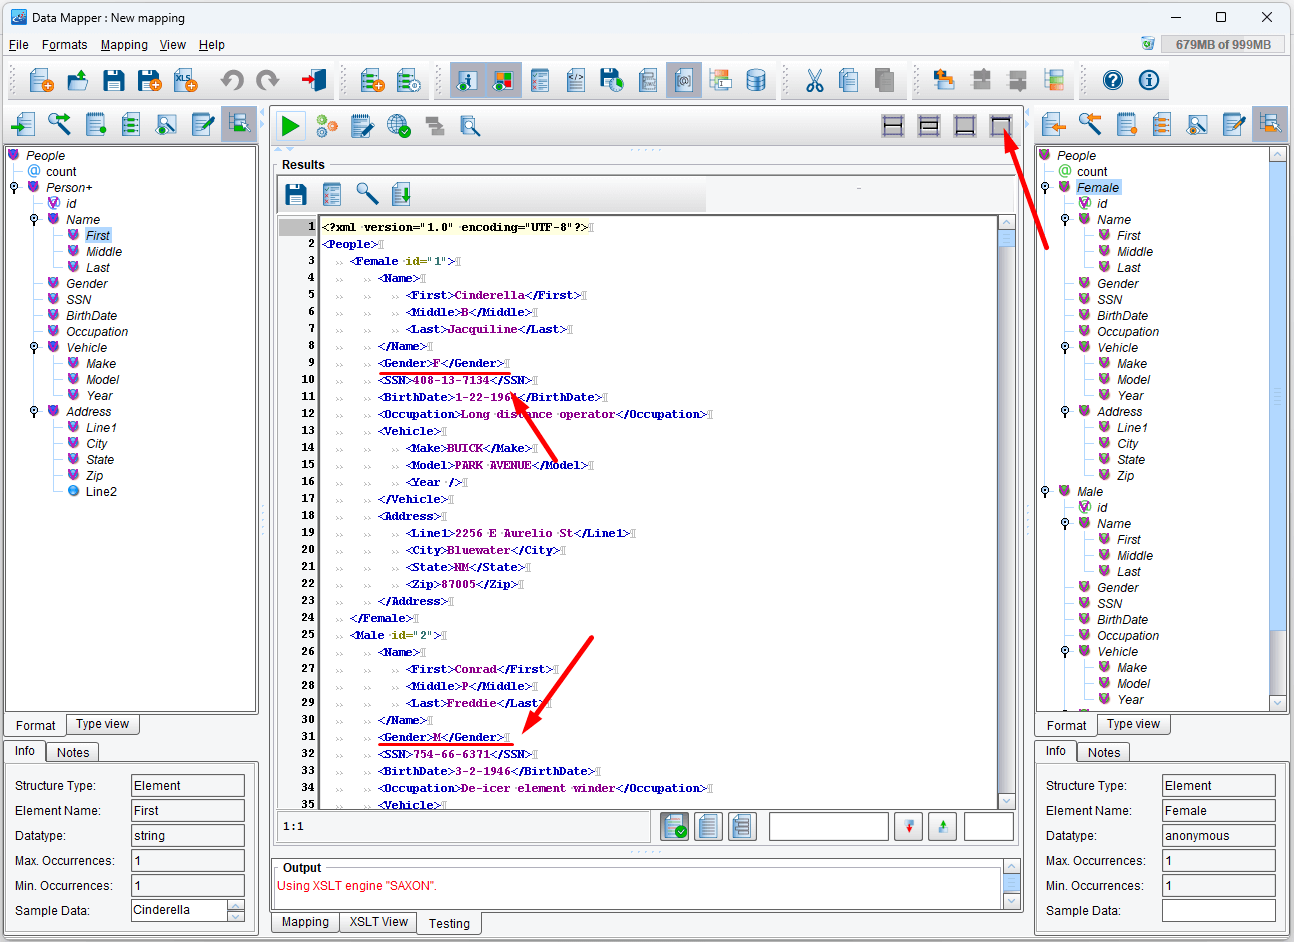The height and width of the screenshot is (942, 1294).
Task: Open the Formats menu
Action: (x=65, y=45)
